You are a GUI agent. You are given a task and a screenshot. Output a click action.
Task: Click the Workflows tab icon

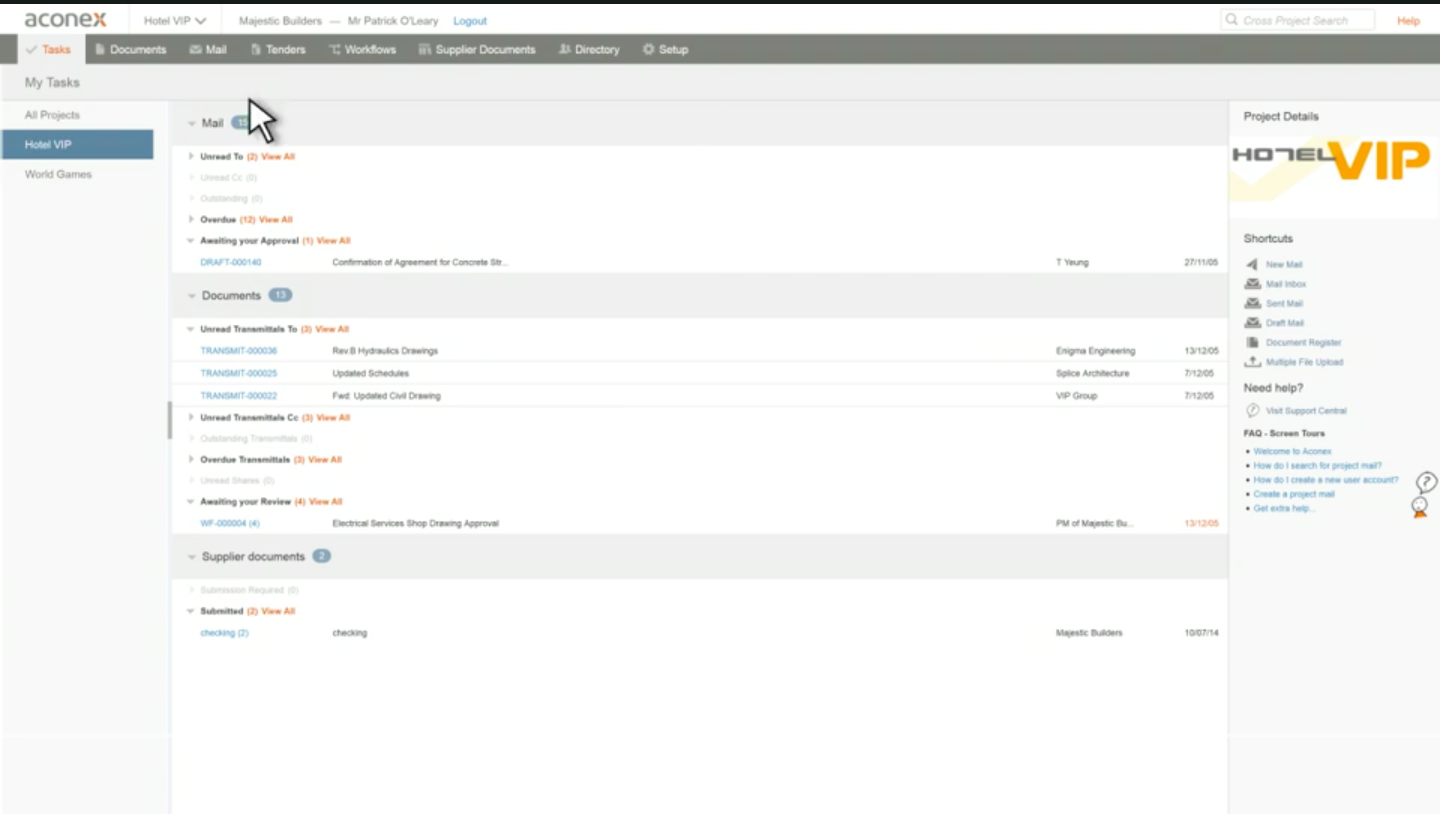[x=335, y=49]
